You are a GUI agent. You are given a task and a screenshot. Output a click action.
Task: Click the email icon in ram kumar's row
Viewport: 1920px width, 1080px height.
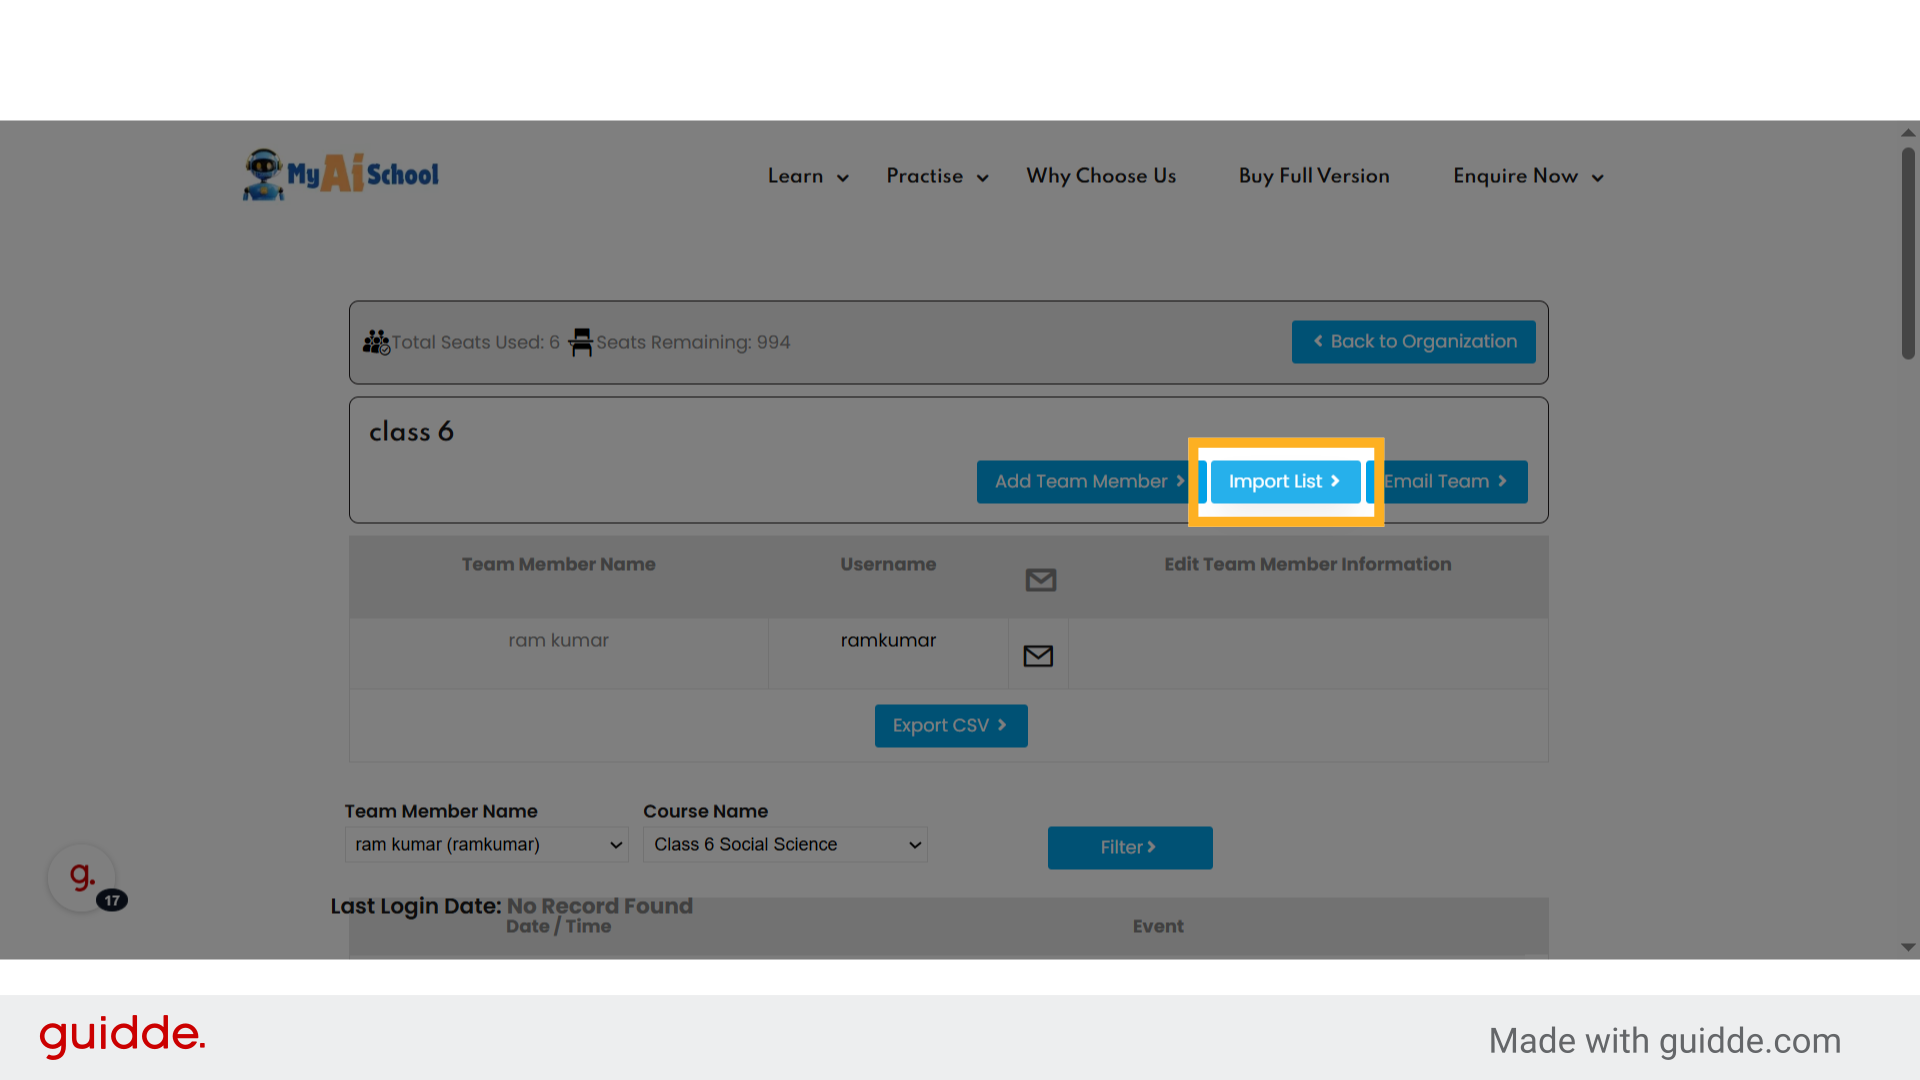[1038, 656]
